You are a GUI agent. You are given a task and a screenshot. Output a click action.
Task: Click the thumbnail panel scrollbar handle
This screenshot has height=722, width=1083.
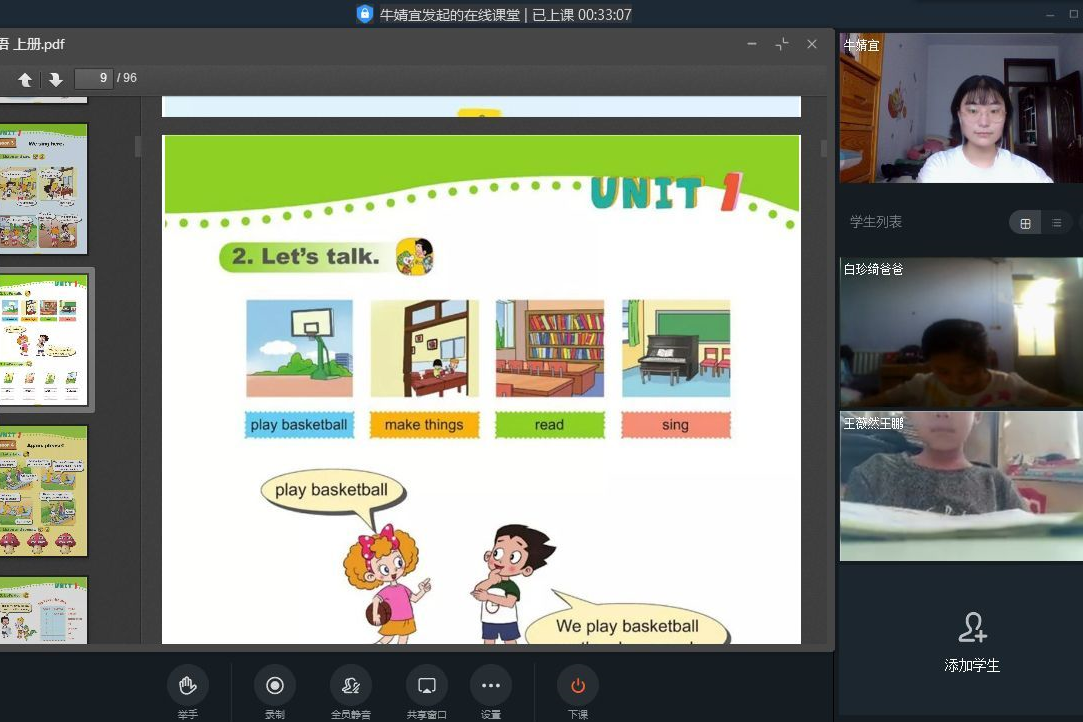(x=138, y=146)
